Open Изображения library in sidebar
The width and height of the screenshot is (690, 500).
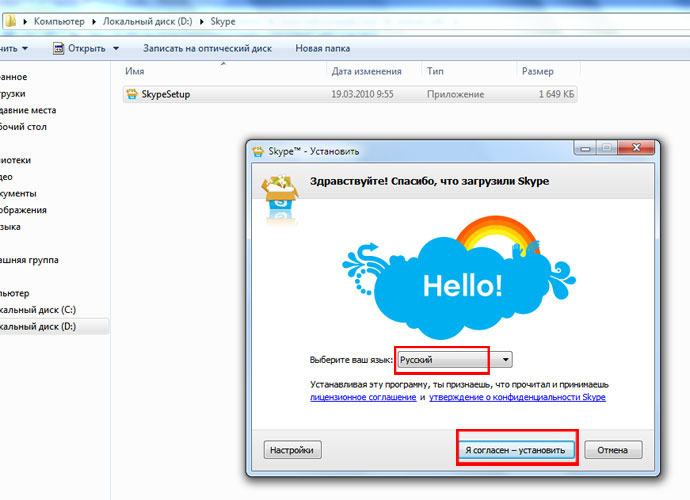[23, 210]
